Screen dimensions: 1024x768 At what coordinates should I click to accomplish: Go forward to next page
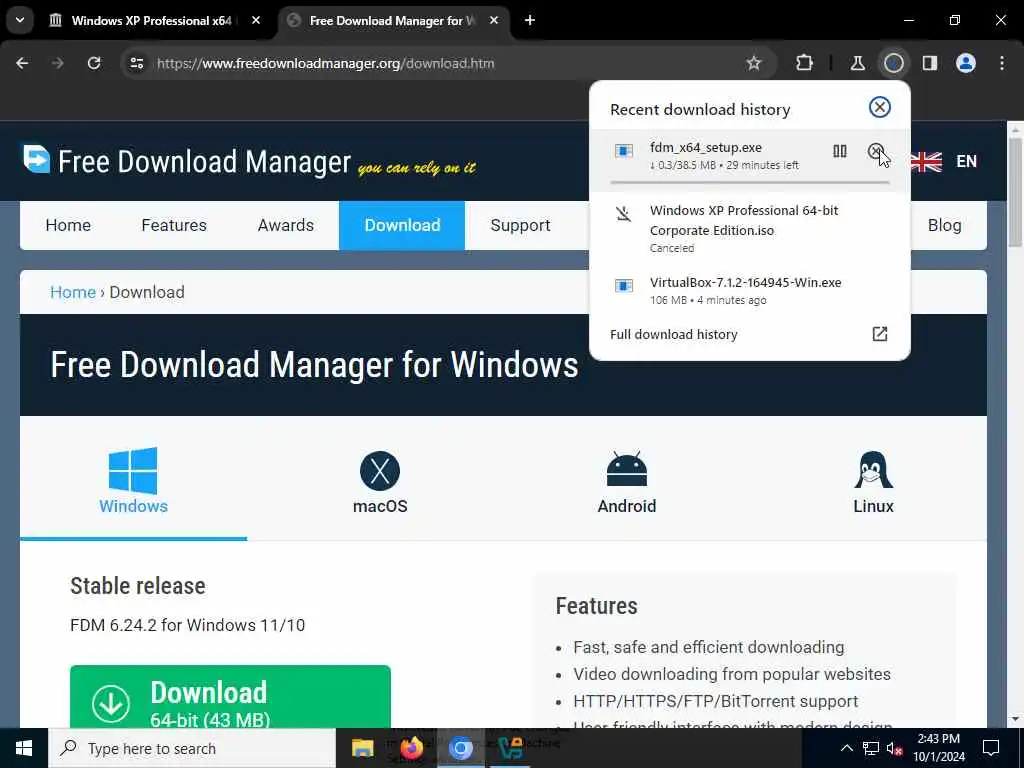(x=58, y=63)
